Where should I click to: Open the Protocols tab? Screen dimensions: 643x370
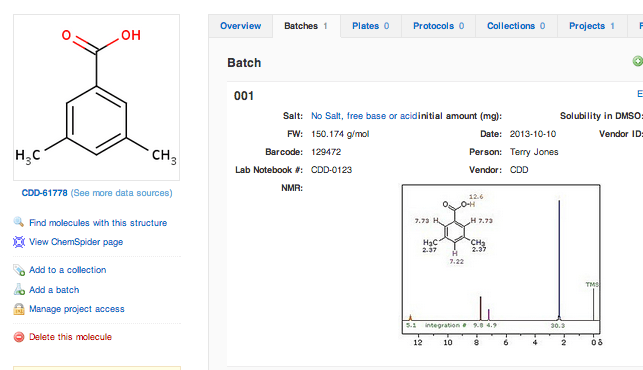(438, 26)
